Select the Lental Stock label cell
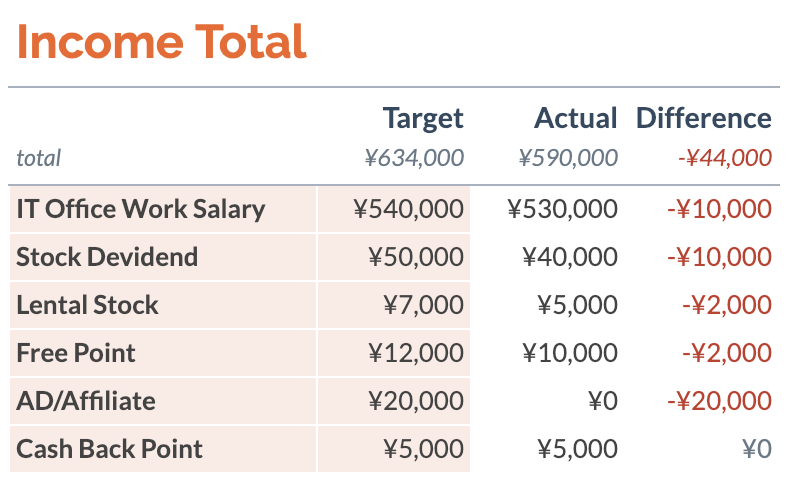792x484 pixels. pyautogui.click(x=163, y=305)
